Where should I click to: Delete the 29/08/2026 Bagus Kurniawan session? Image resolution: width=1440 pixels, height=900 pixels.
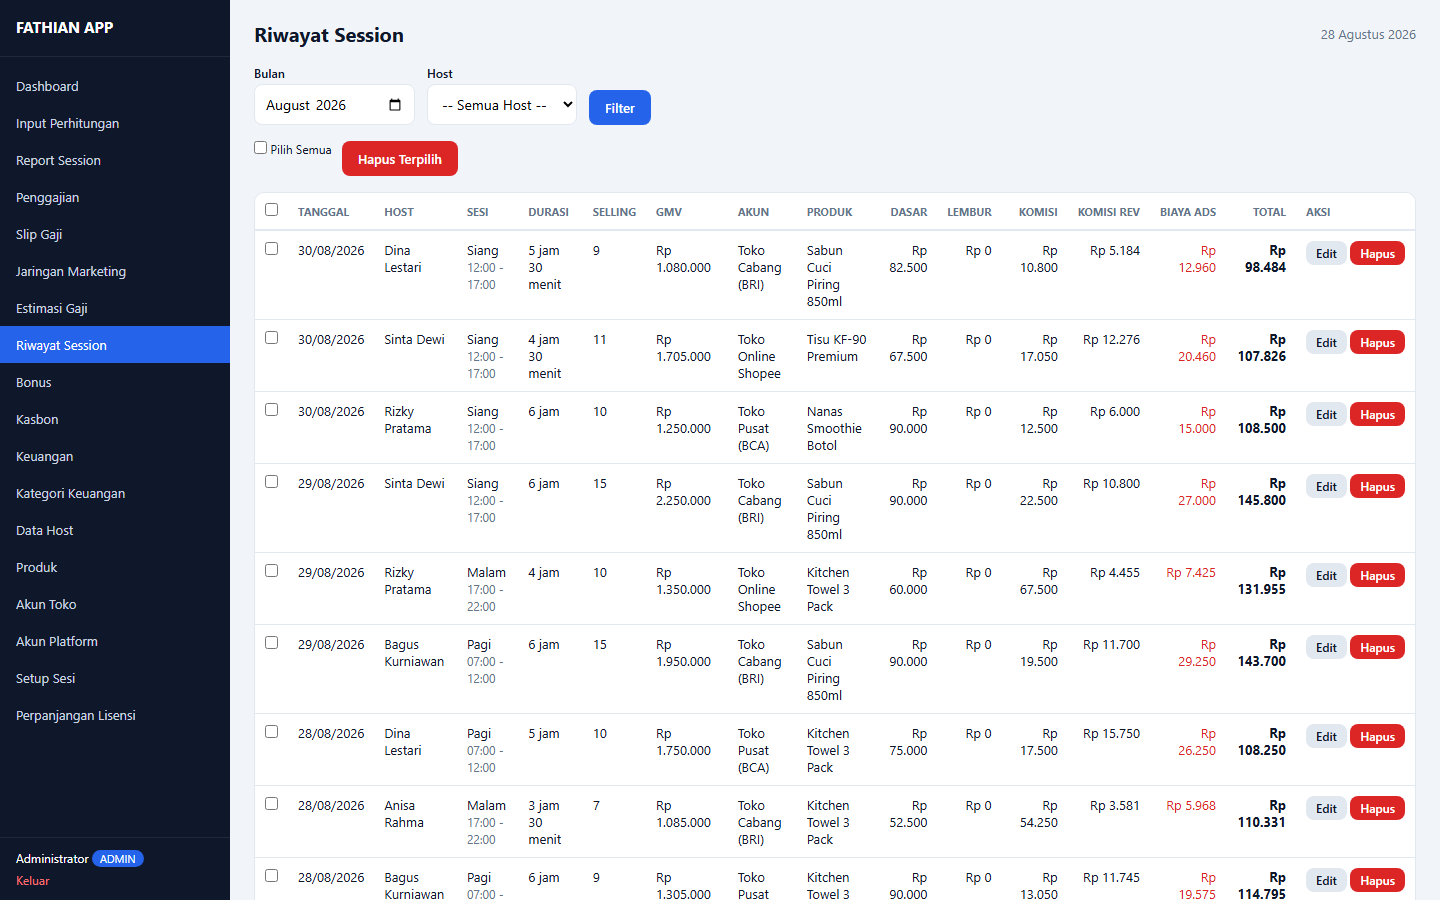[x=1377, y=648]
